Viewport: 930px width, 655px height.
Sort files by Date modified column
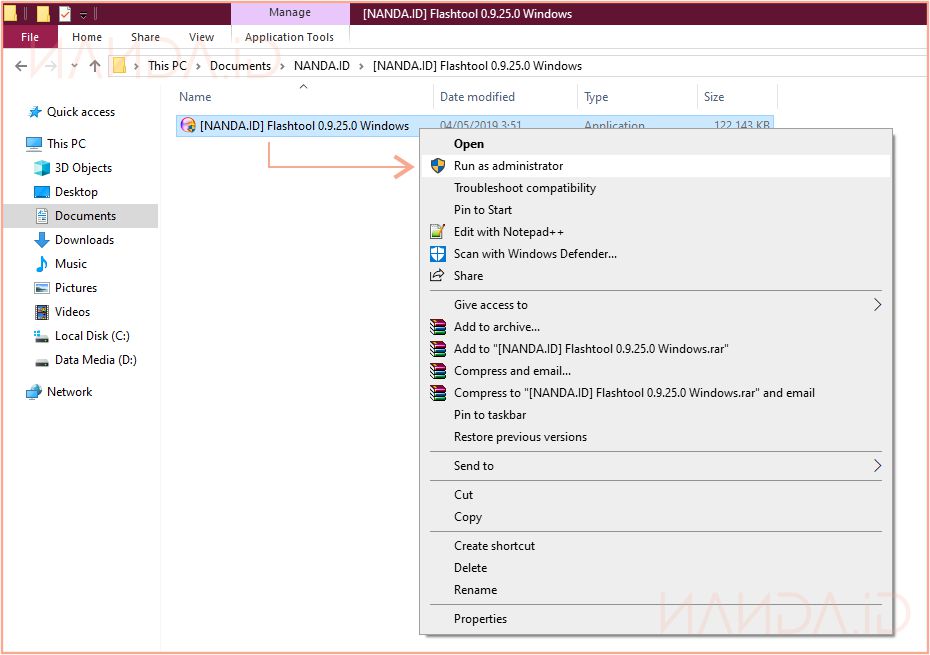[477, 97]
